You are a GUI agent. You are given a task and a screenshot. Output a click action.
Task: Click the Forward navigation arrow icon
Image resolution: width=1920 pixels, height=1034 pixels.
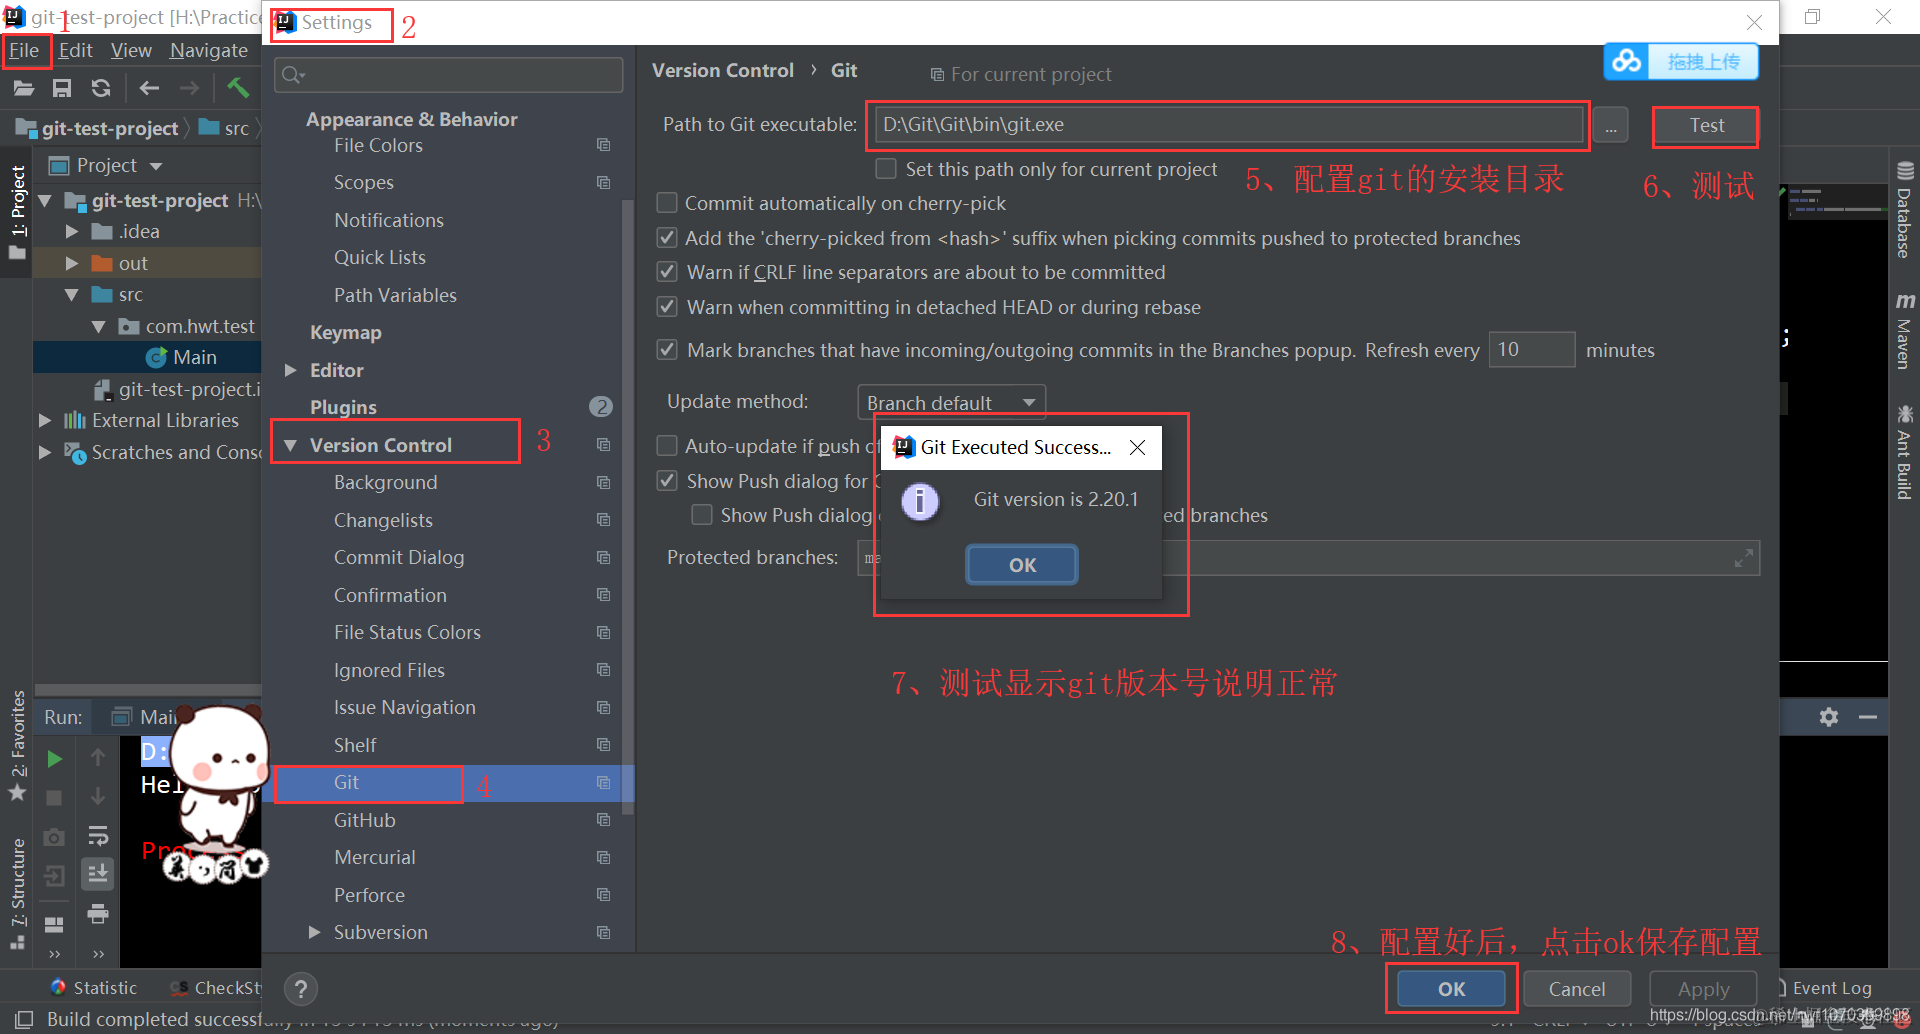point(189,88)
